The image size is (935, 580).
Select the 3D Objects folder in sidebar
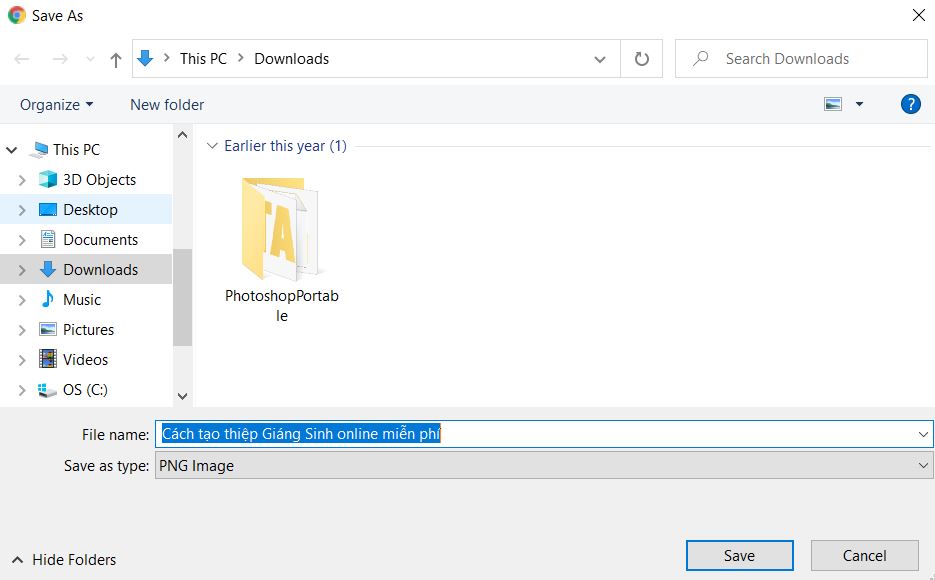point(99,180)
